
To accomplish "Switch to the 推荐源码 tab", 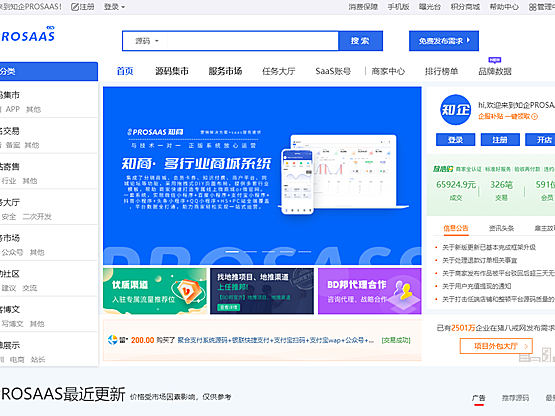I will coord(515,398).
